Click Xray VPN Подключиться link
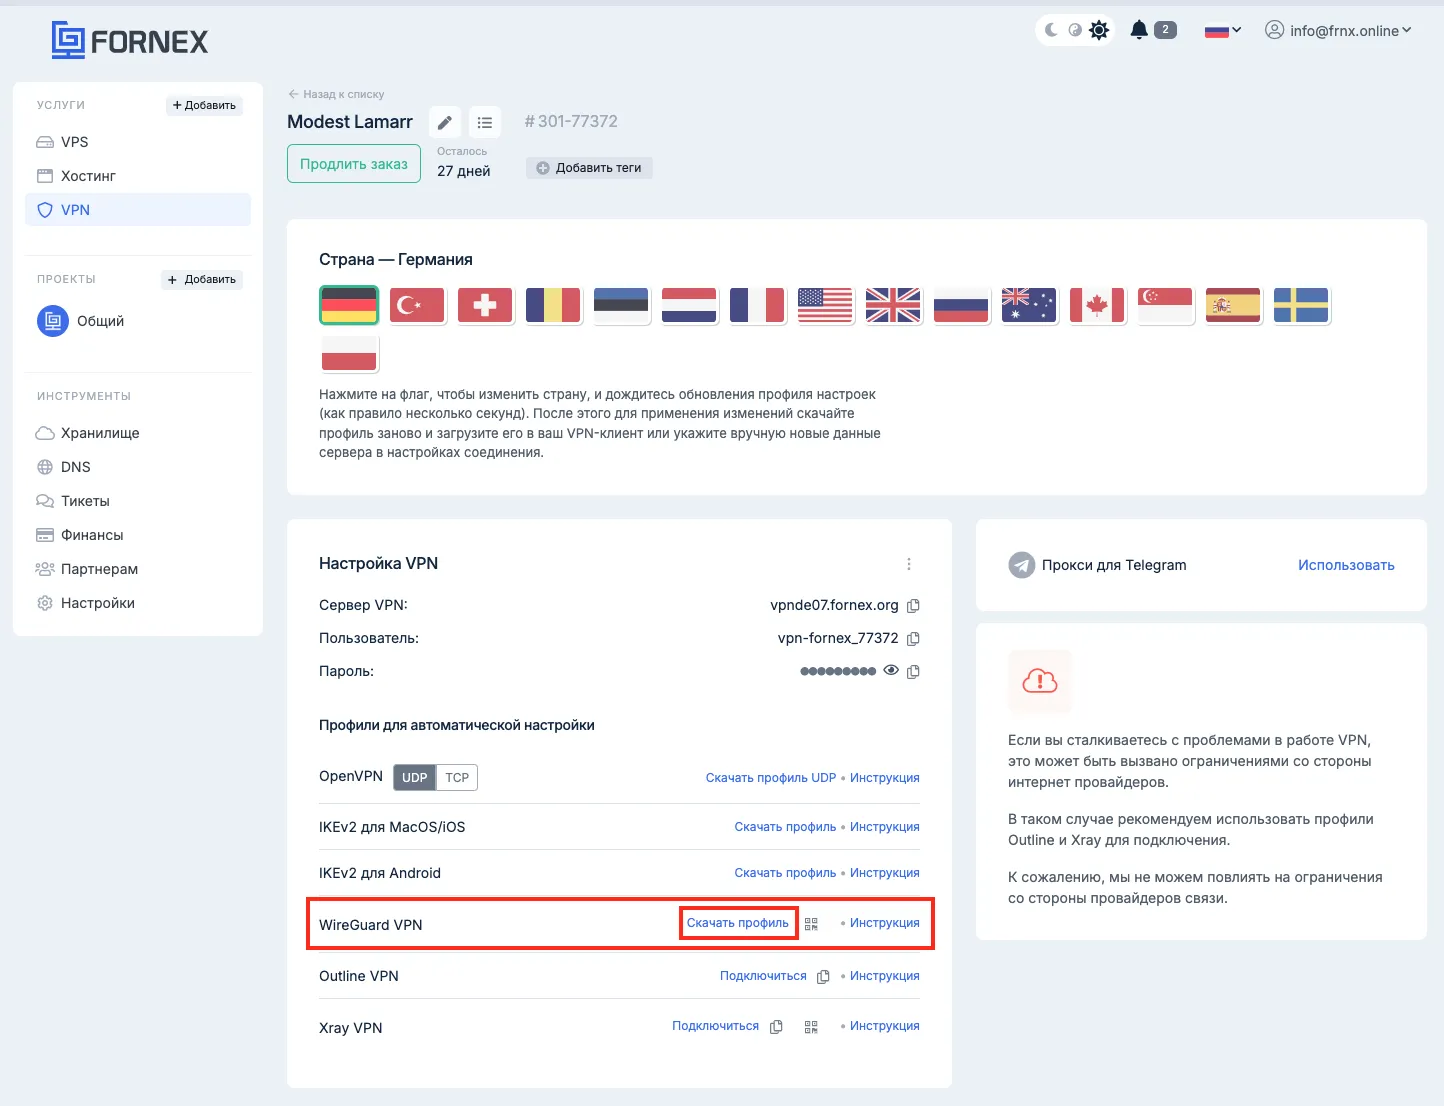Screen dimensions: 1444x1106 click(715, 1026)
